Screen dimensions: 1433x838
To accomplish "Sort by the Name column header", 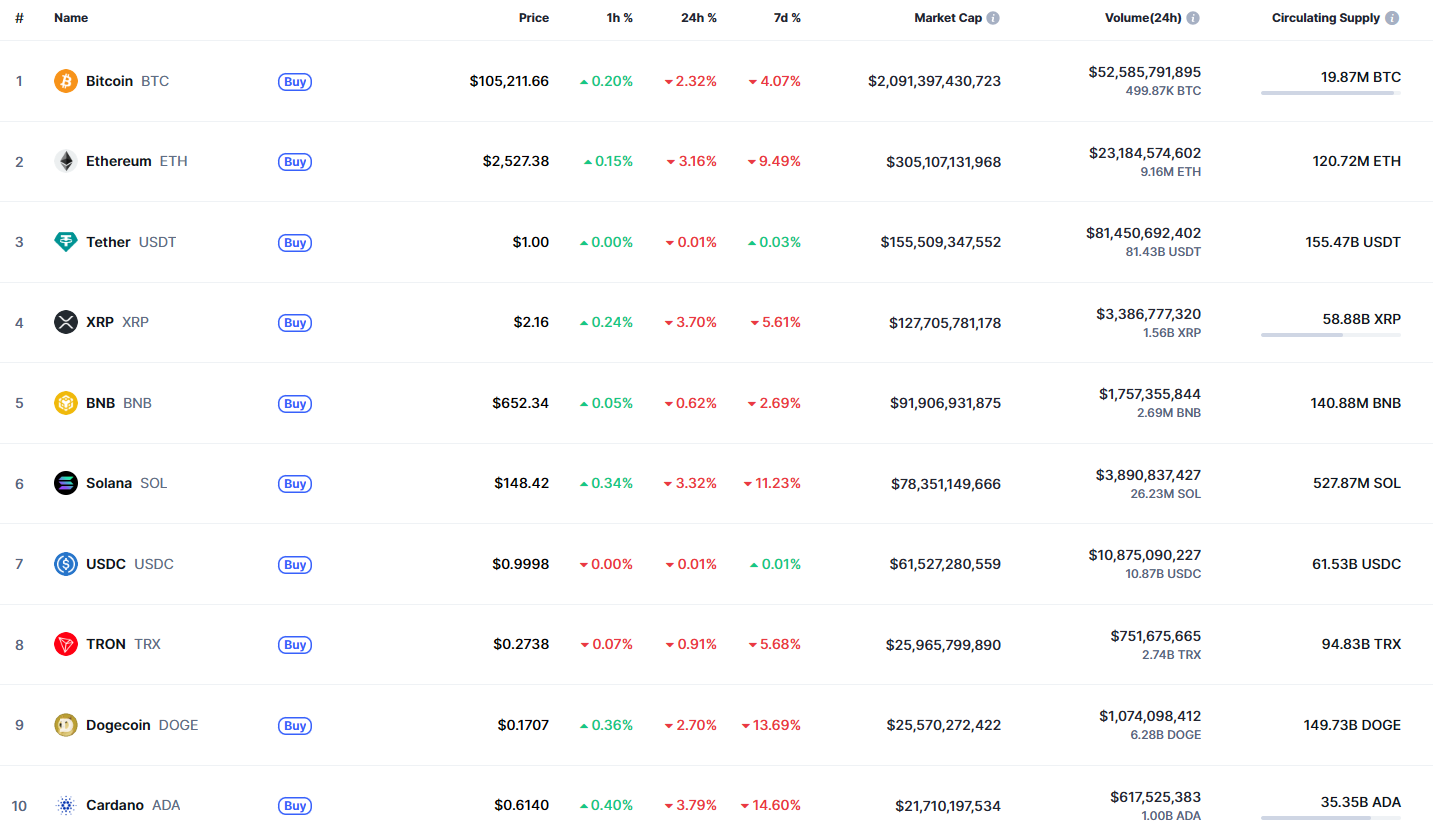I will 71,18.
